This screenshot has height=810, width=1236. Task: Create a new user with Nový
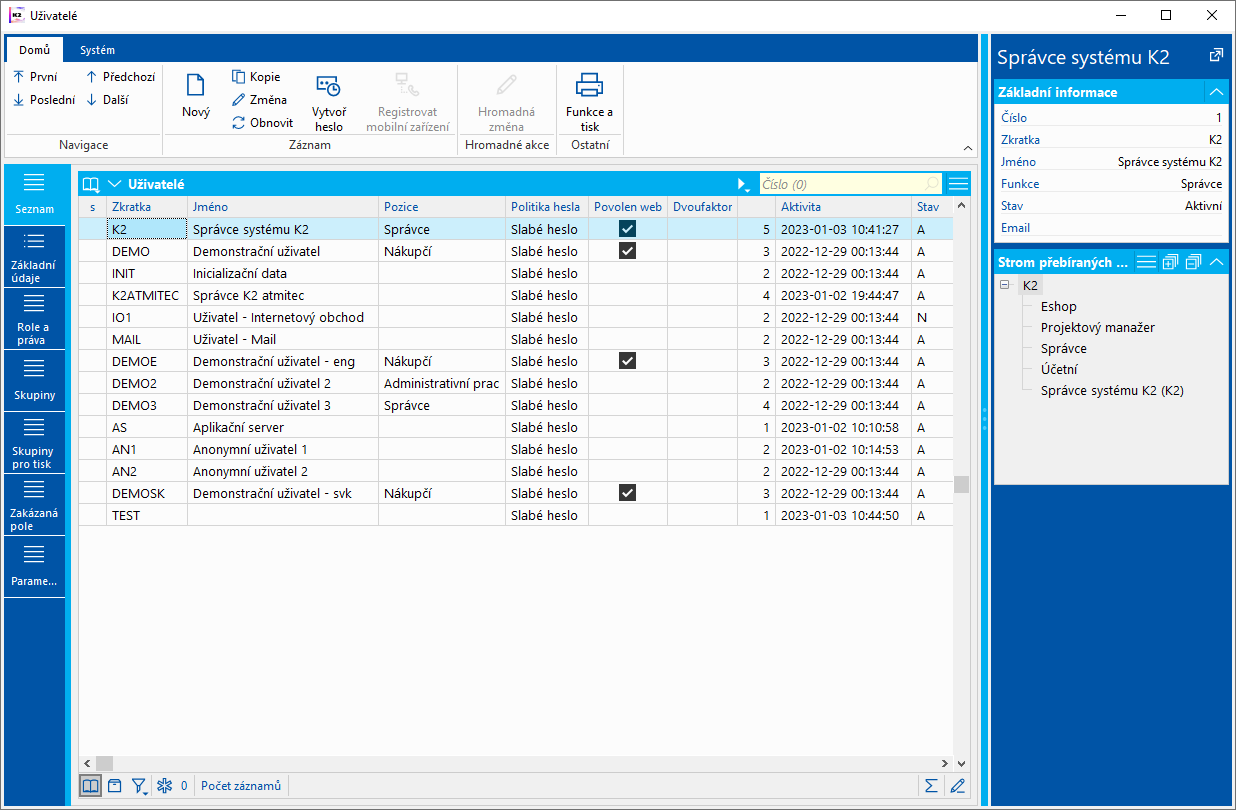point(196,97)
